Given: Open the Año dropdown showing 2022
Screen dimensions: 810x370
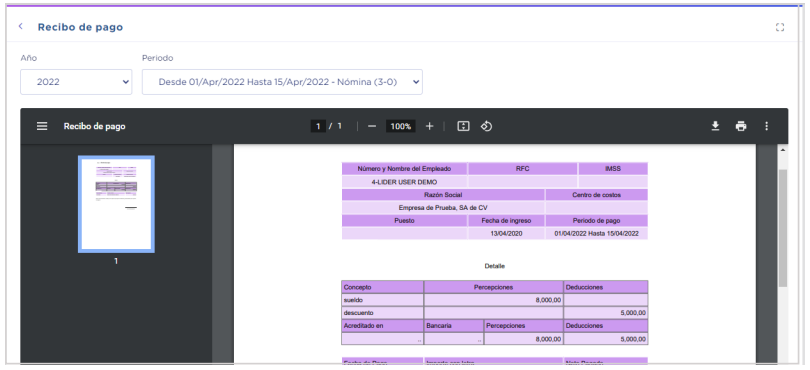Looking at the screenshot, I should 76,82.
